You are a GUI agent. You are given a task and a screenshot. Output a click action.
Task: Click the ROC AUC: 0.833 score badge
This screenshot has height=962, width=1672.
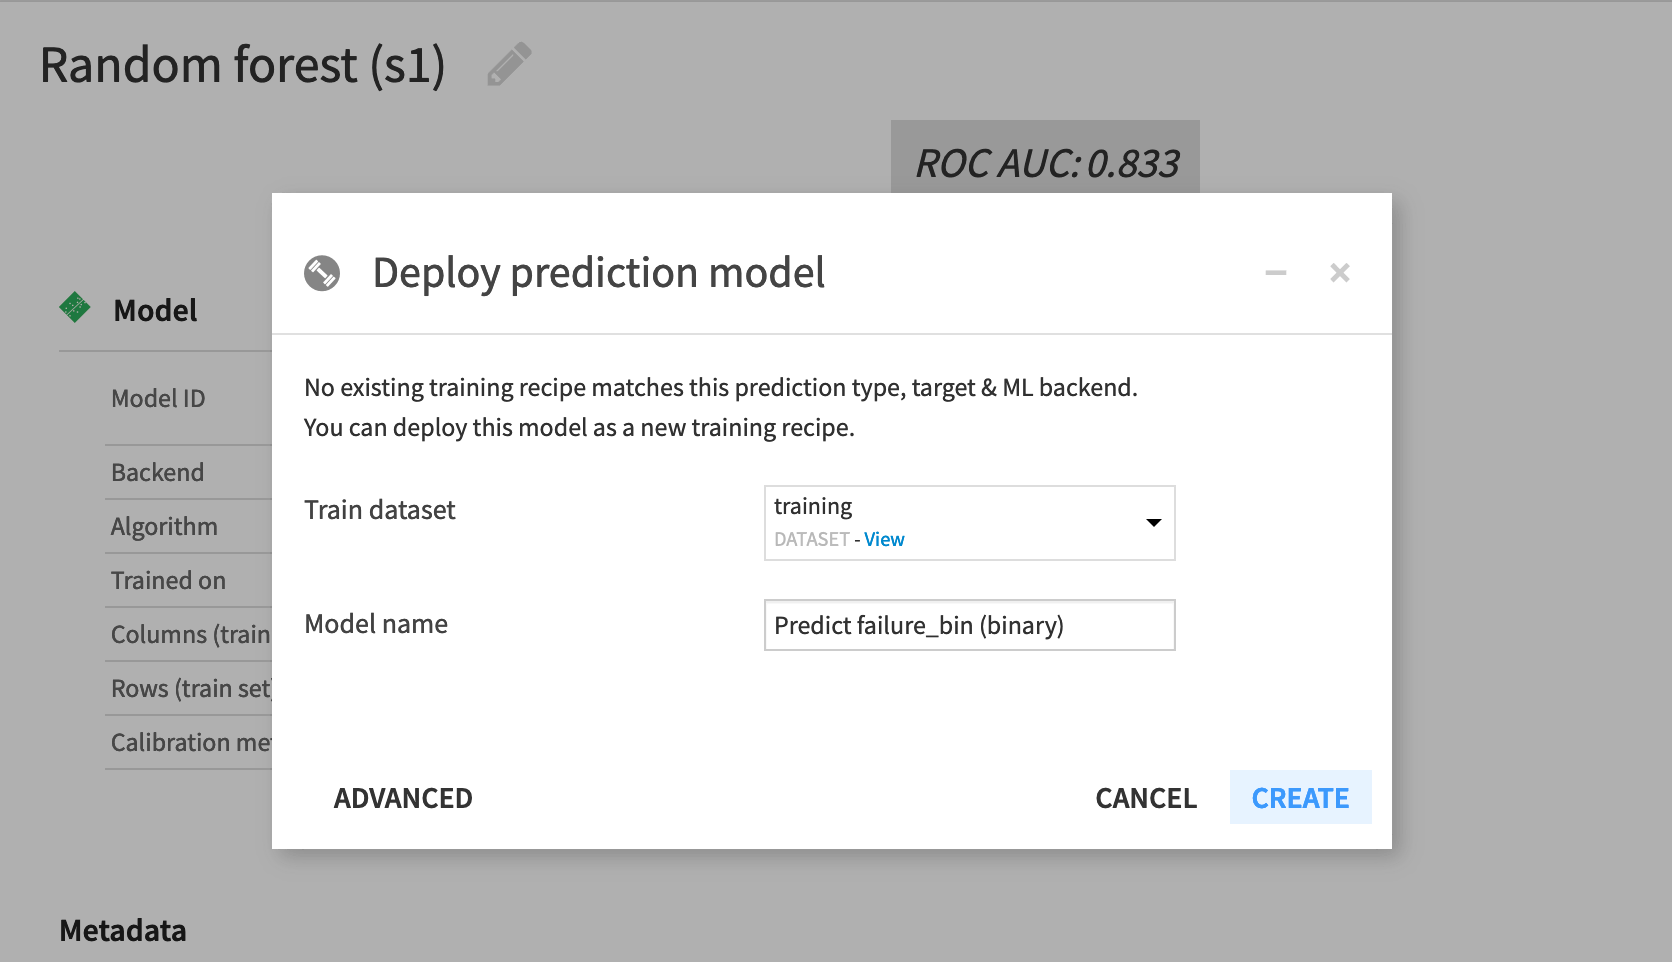tap(1044, 159)
